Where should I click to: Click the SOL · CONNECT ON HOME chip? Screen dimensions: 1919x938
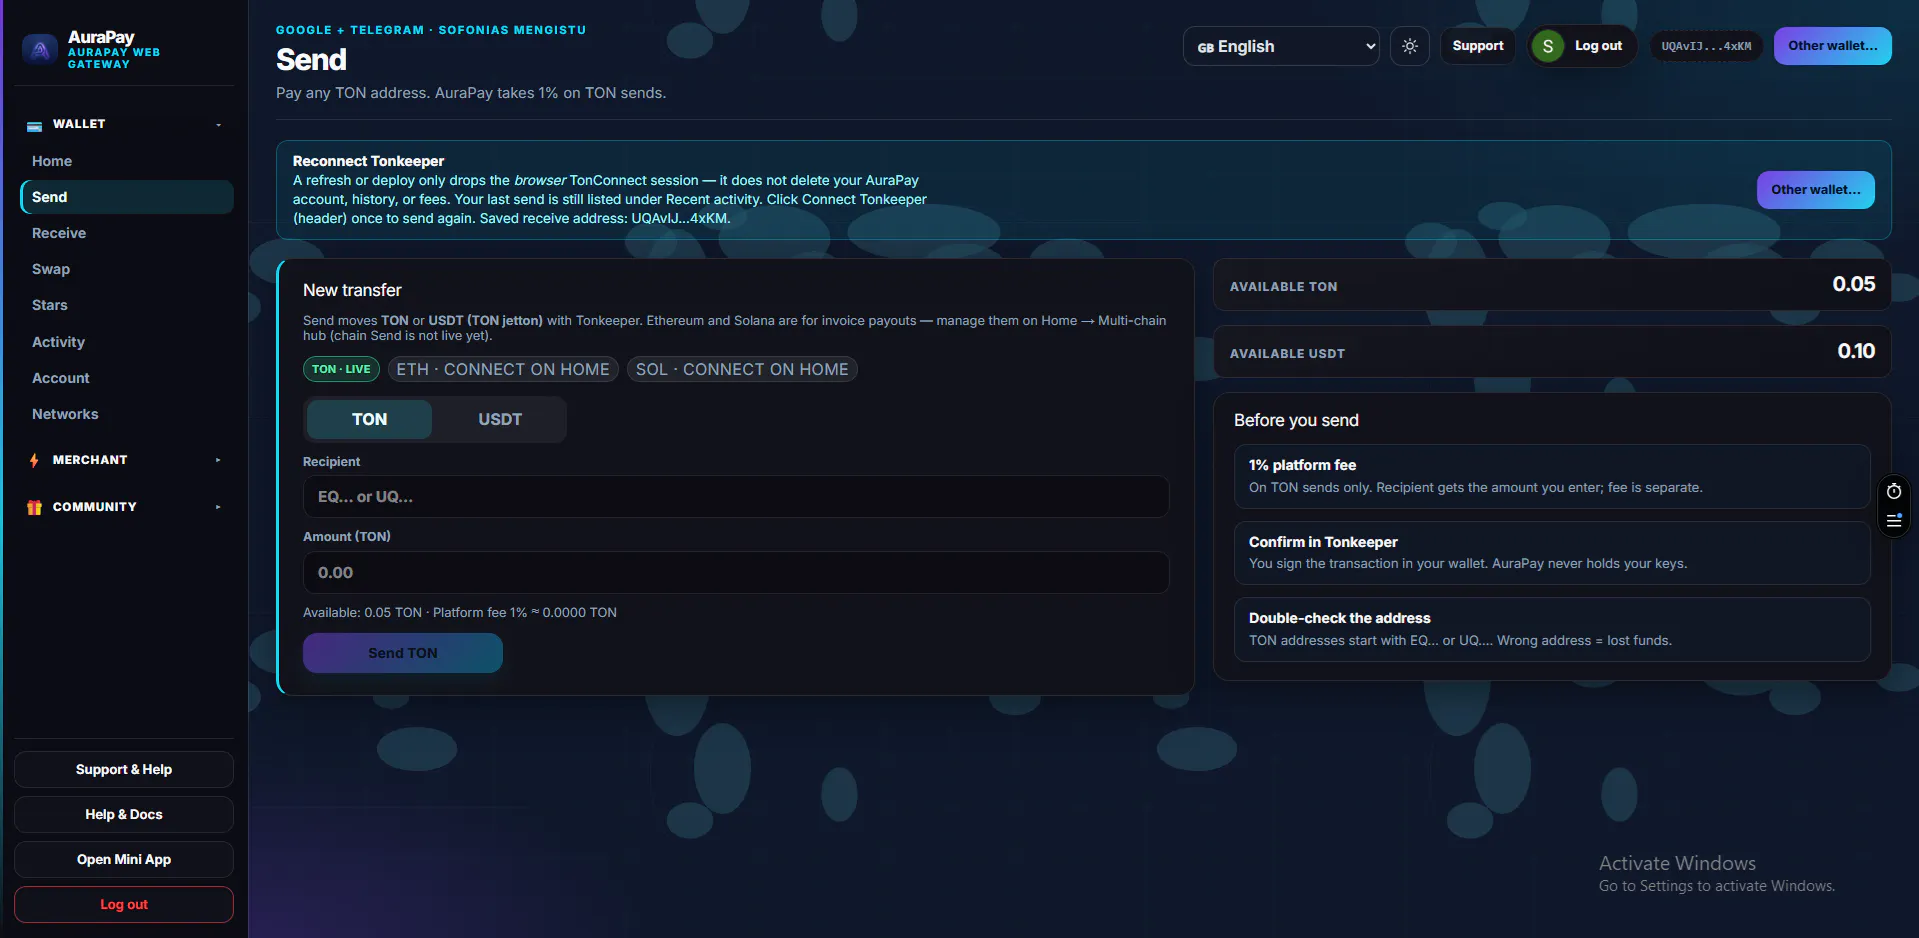tap(742, 369)
